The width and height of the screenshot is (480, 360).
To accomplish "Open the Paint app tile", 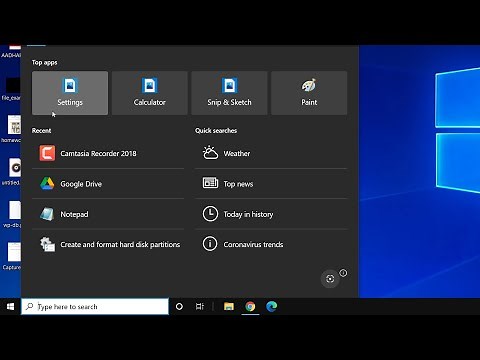I will tap(309, 93).
